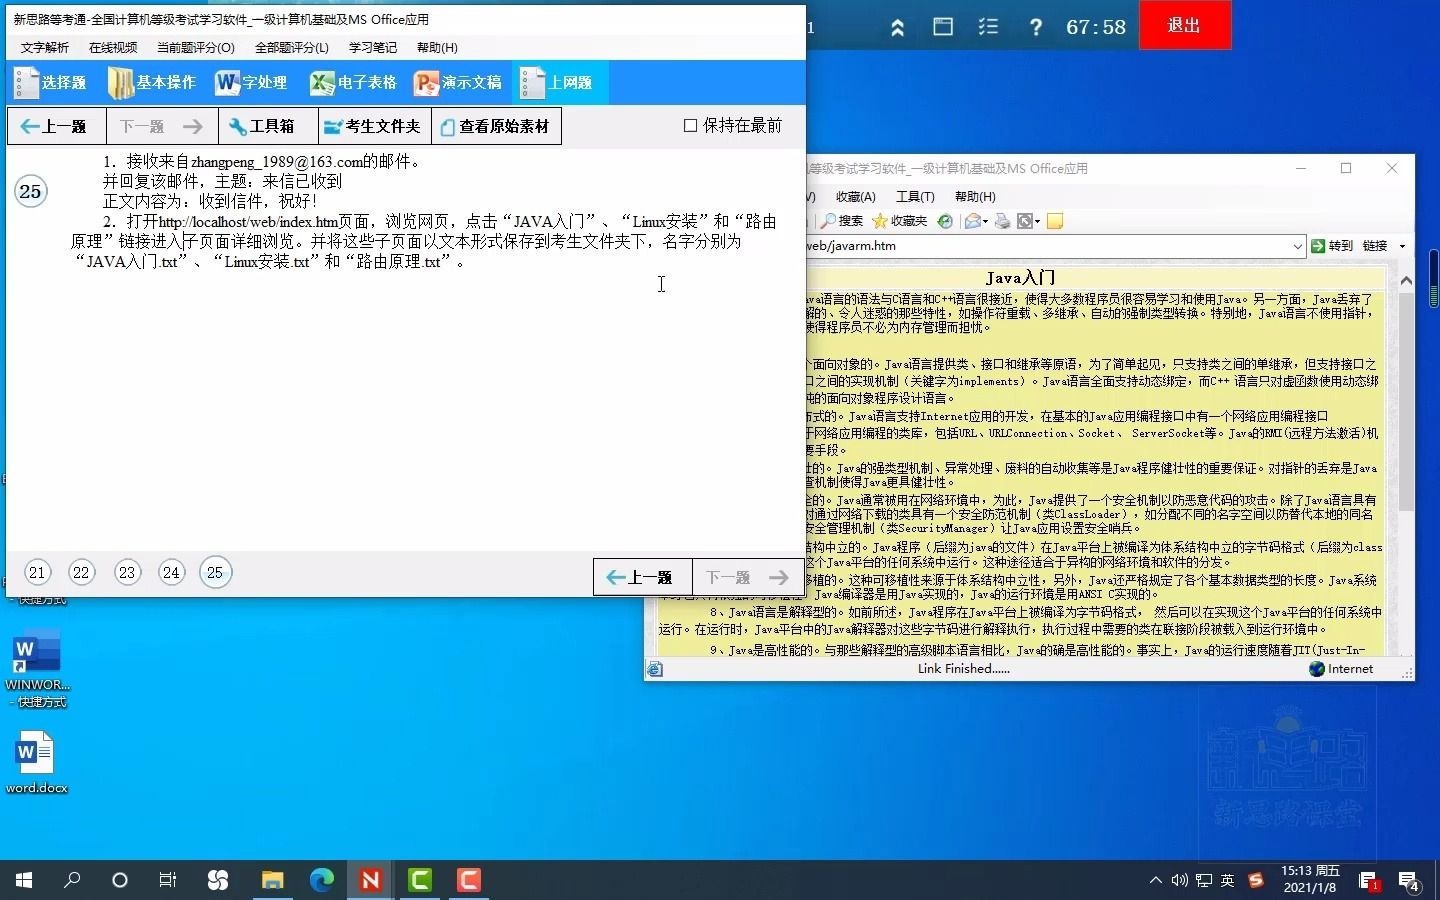The width and height of the screenshot is (1440, 900).
Task: Open the Windows Start menu
Action: (24, 880)
